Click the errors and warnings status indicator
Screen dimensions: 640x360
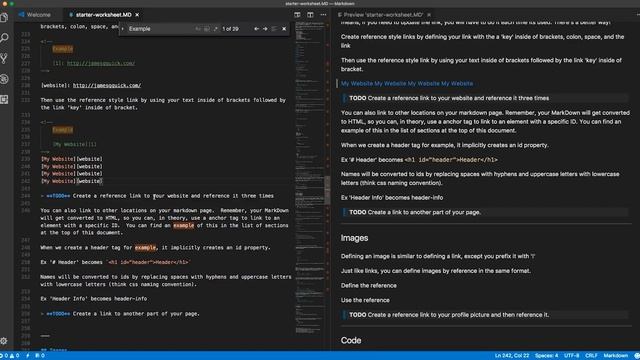tap(9, 356)
